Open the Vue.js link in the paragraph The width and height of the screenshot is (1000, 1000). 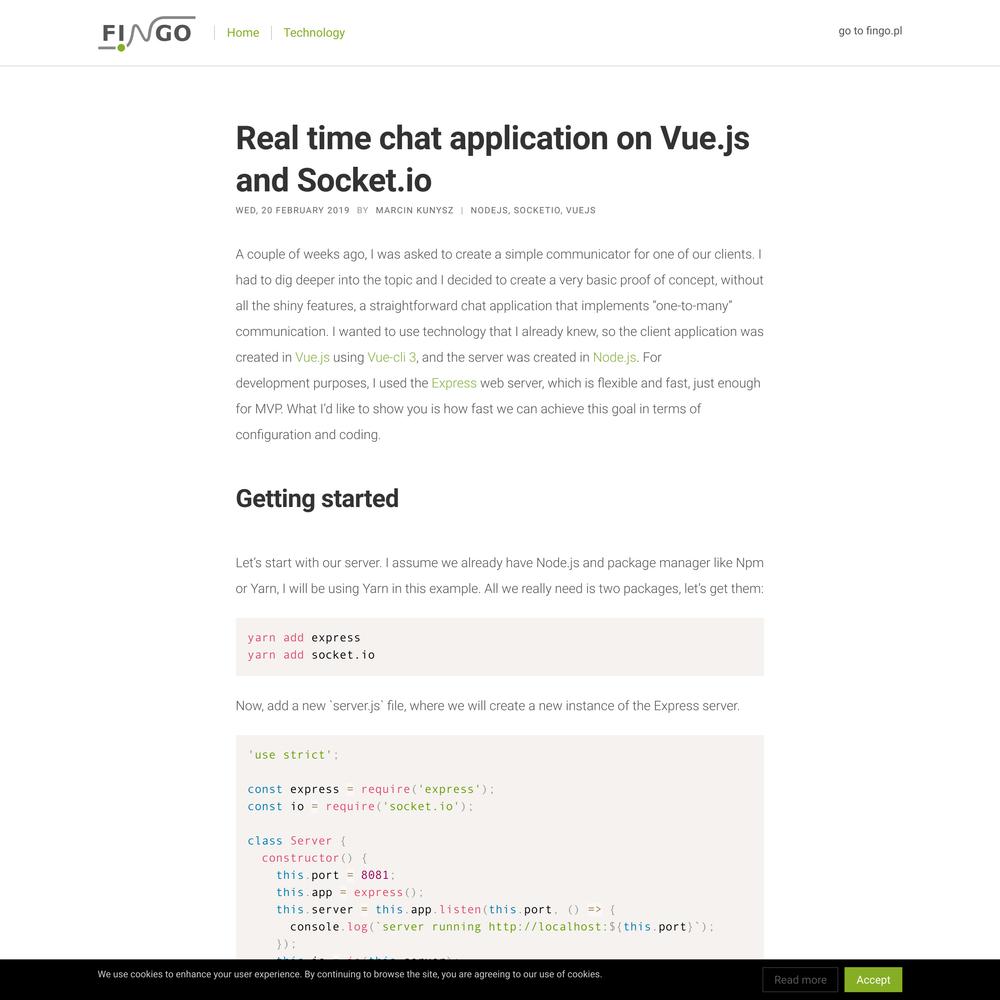click(x=312, y=357)
